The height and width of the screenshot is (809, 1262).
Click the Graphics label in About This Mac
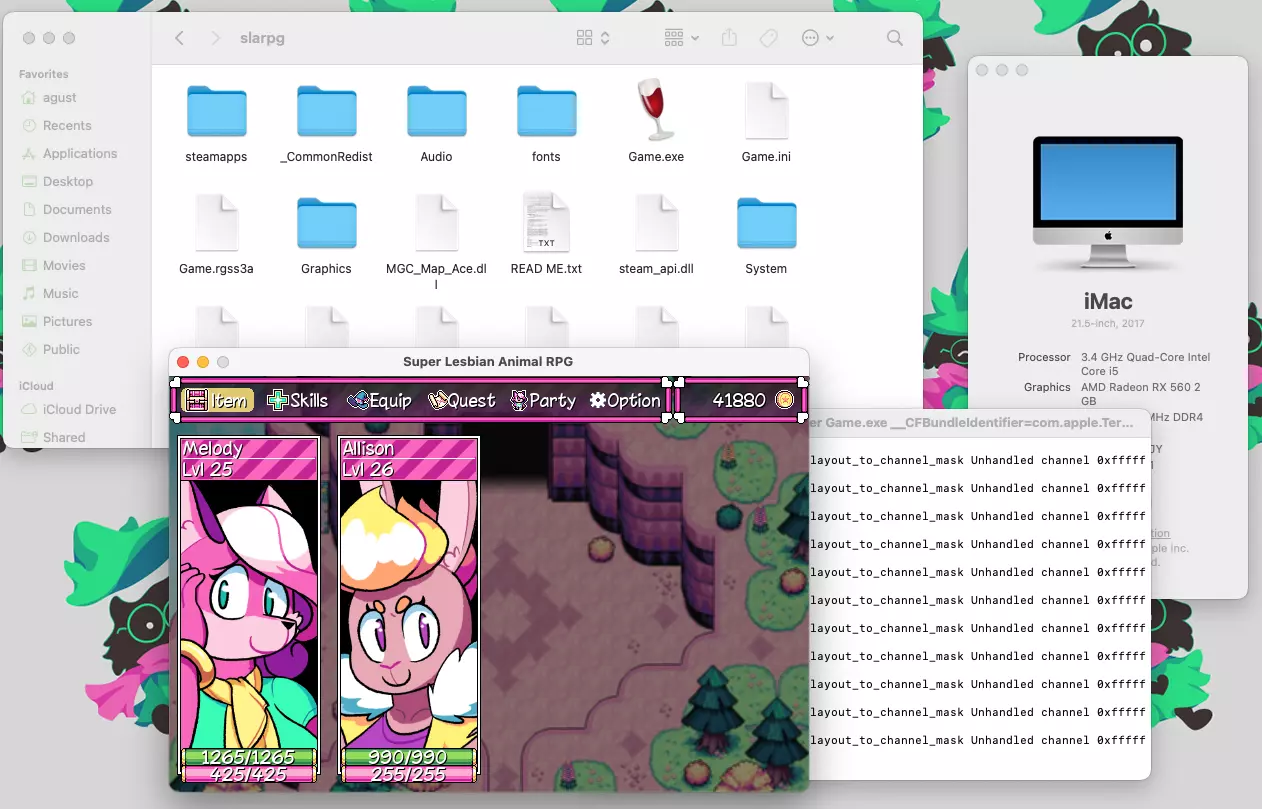point(1047,387)
